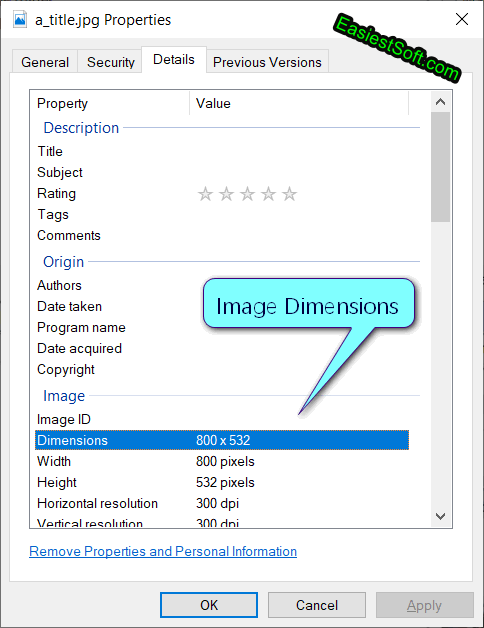
Task: Select the Title property row
Action: pos(222,151)
